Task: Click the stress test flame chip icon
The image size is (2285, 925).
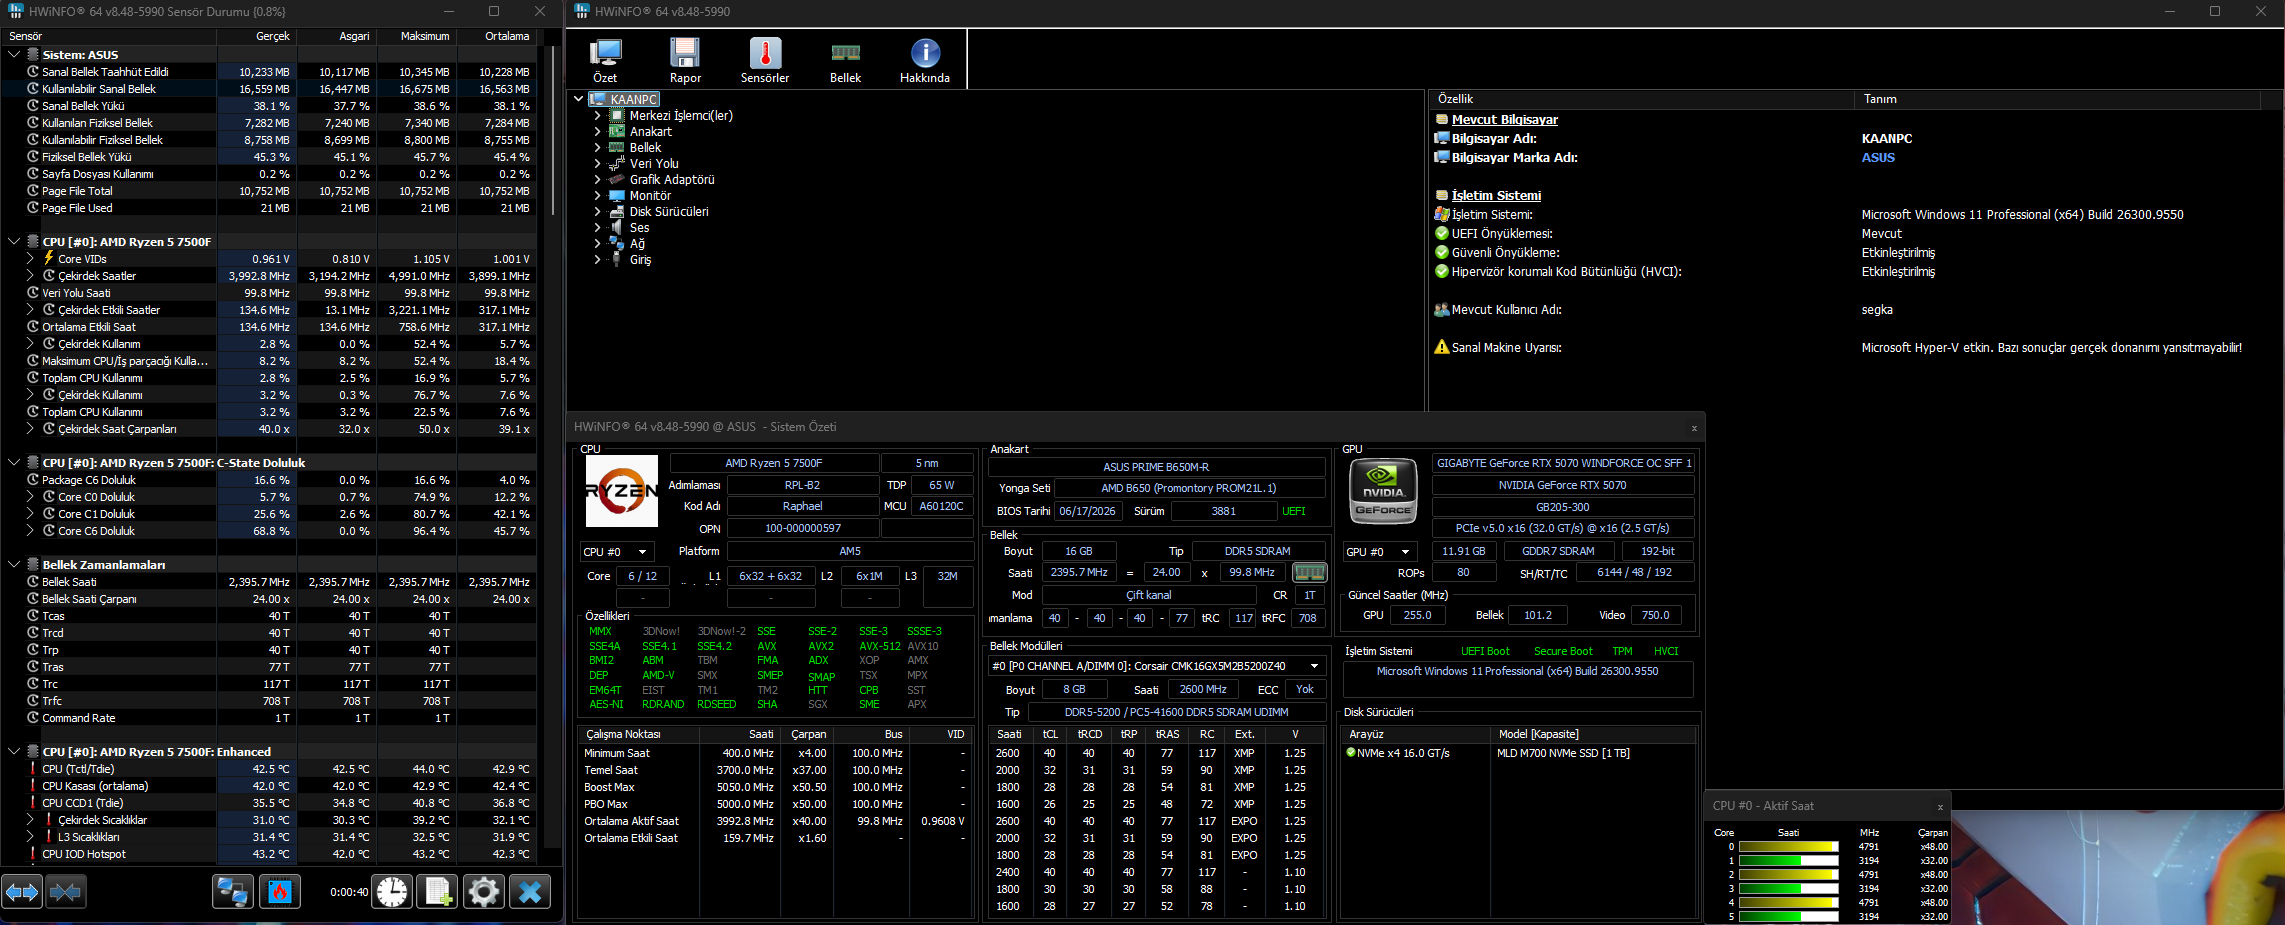Action: point(280,891)
